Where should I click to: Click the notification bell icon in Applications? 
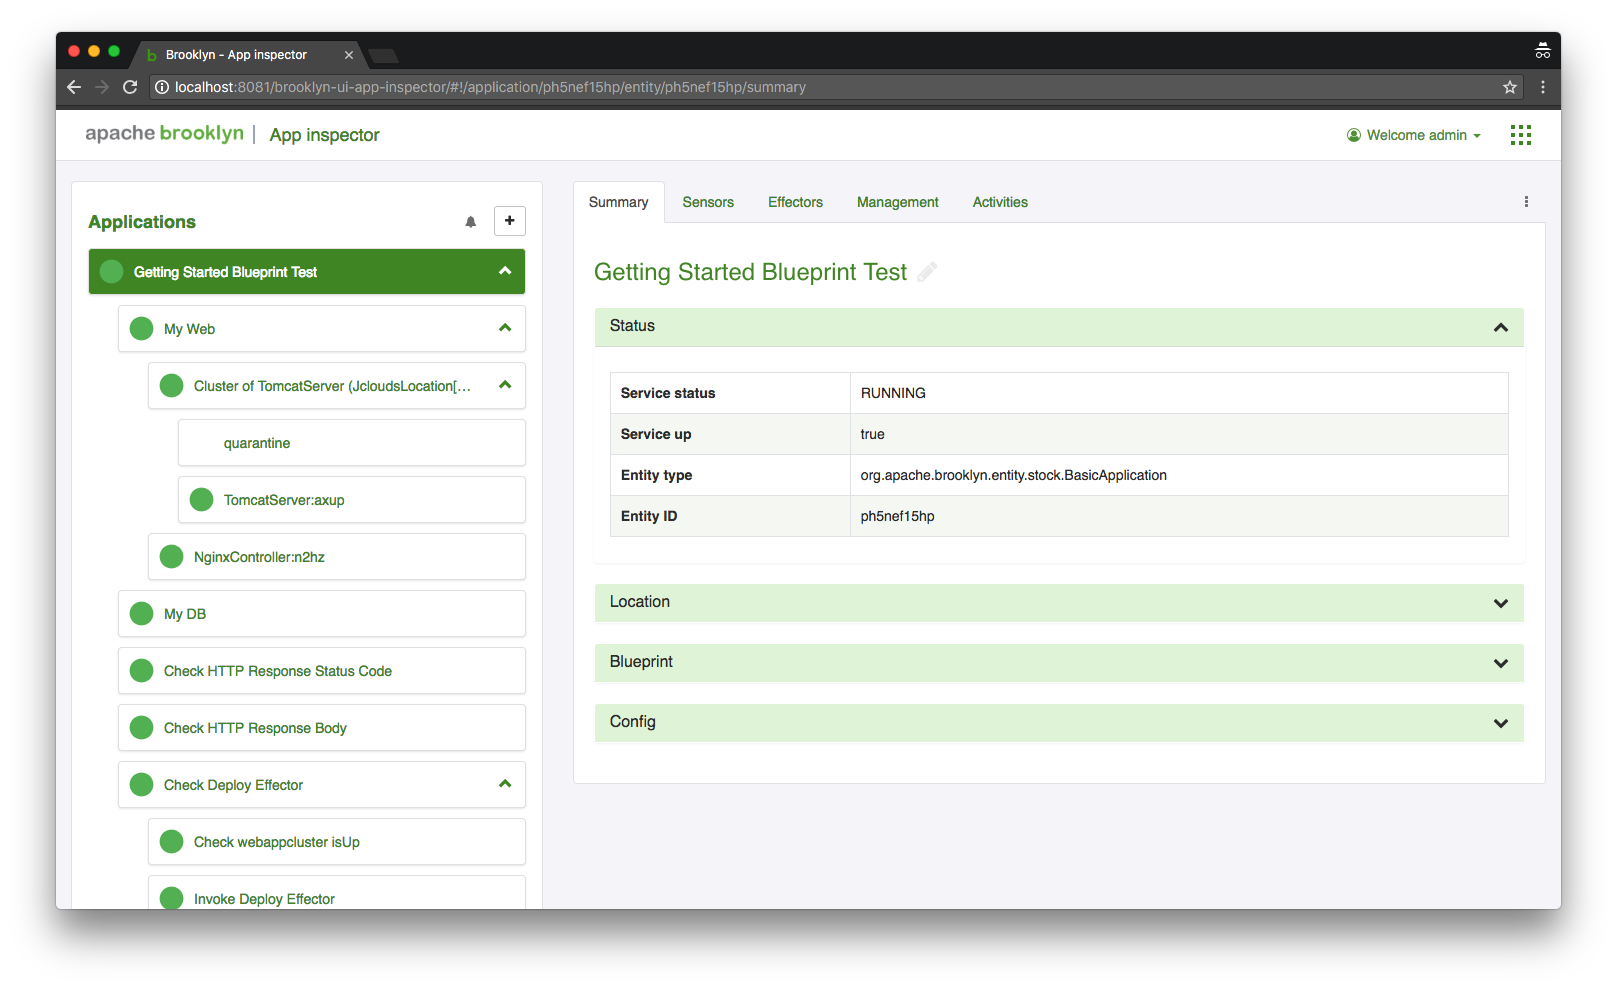pos(470,222)
